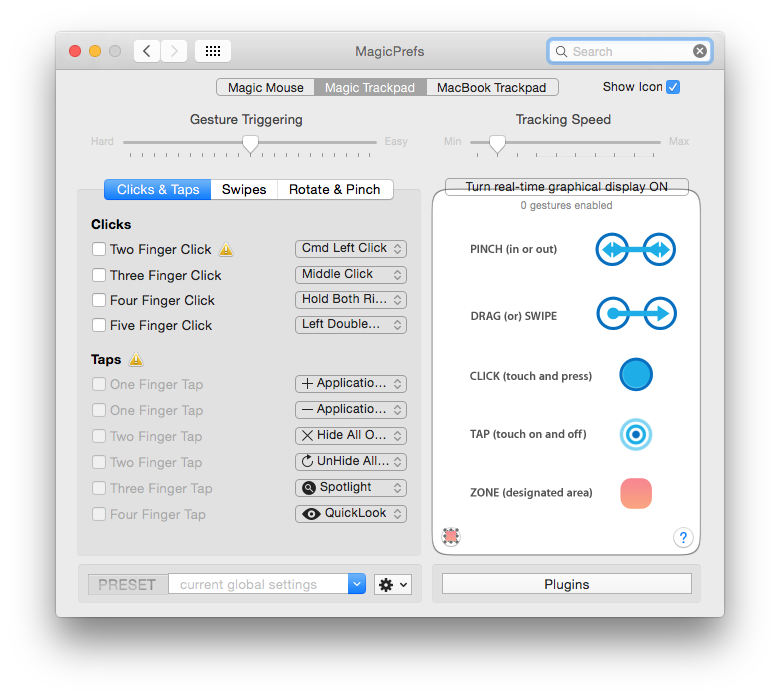Open the show all preferences grid

pyautogui.click(x=212, y=51)
